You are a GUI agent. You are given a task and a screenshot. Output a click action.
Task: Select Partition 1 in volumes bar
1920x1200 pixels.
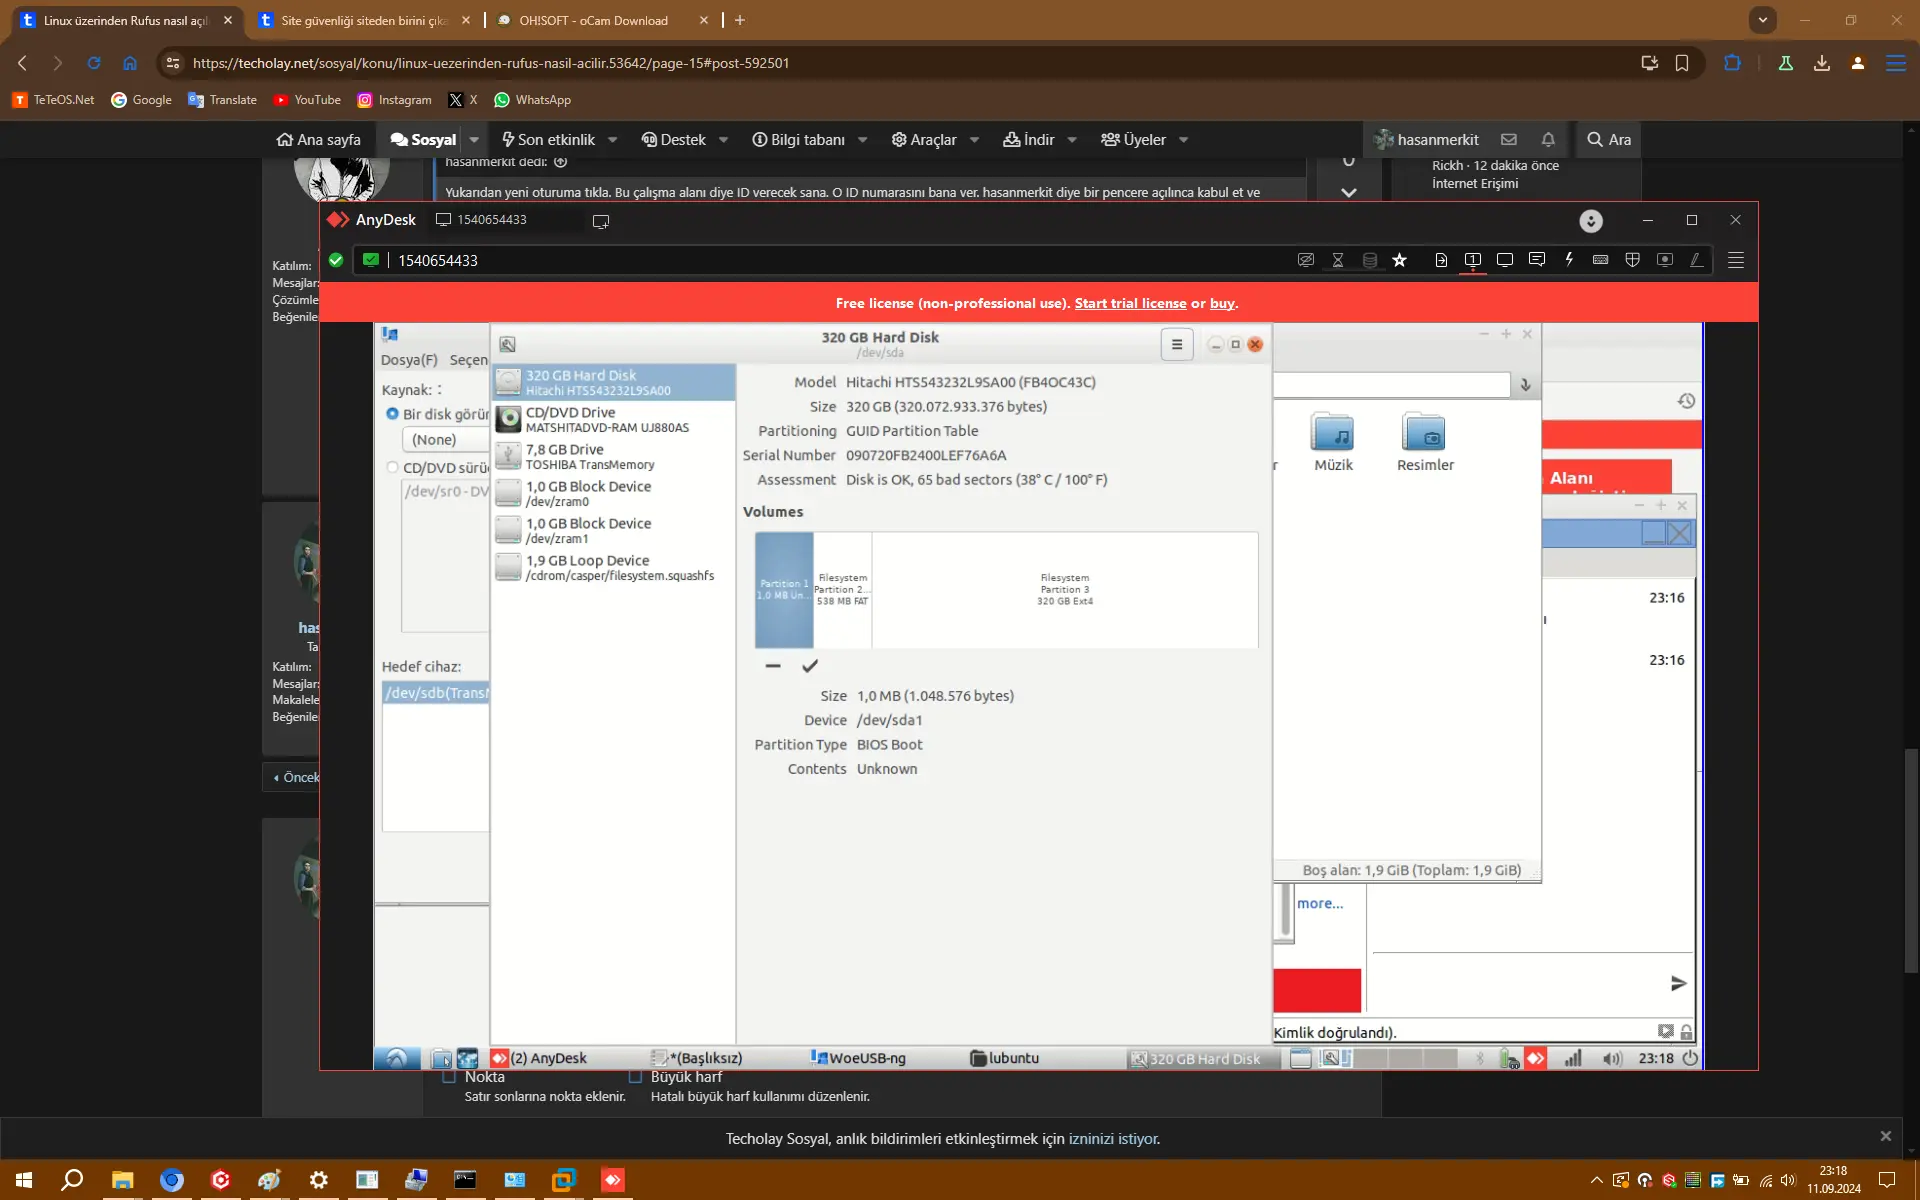784,590
